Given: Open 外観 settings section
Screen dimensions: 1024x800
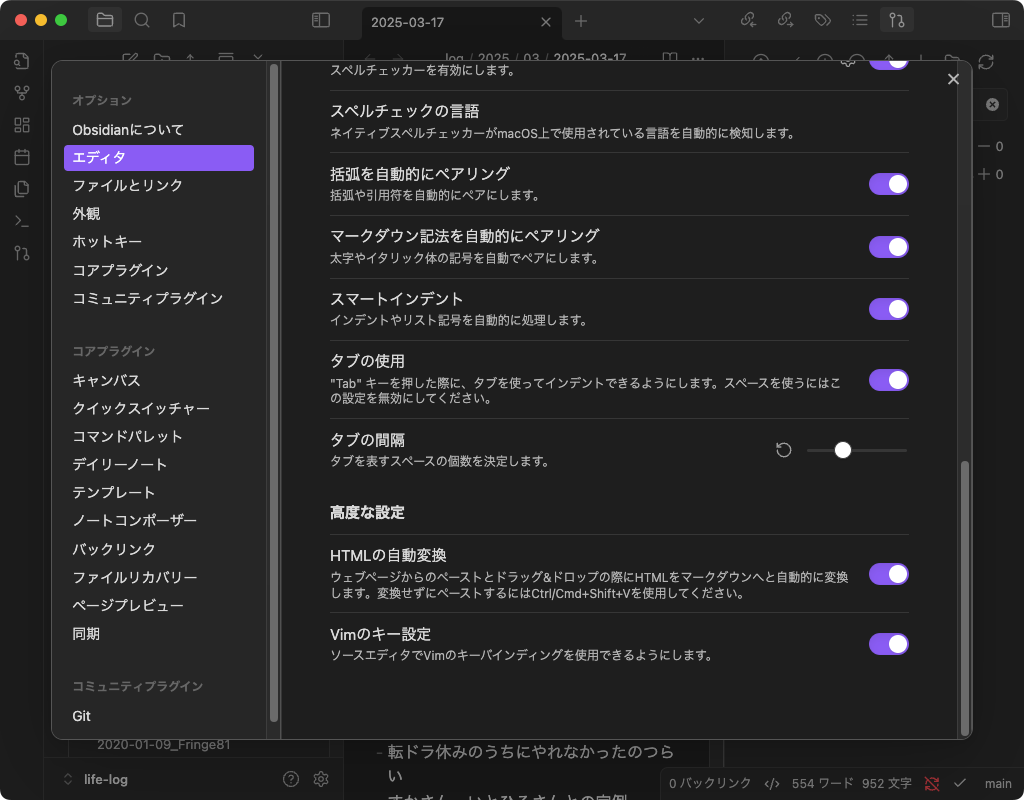Looking at the screenshot, I should click(x=159, y=214).
